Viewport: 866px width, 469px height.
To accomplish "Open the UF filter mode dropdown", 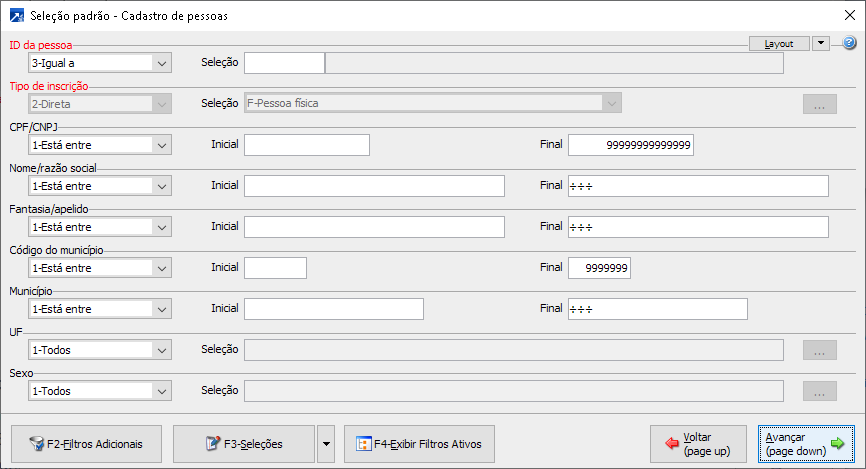I will click(162, 350).
